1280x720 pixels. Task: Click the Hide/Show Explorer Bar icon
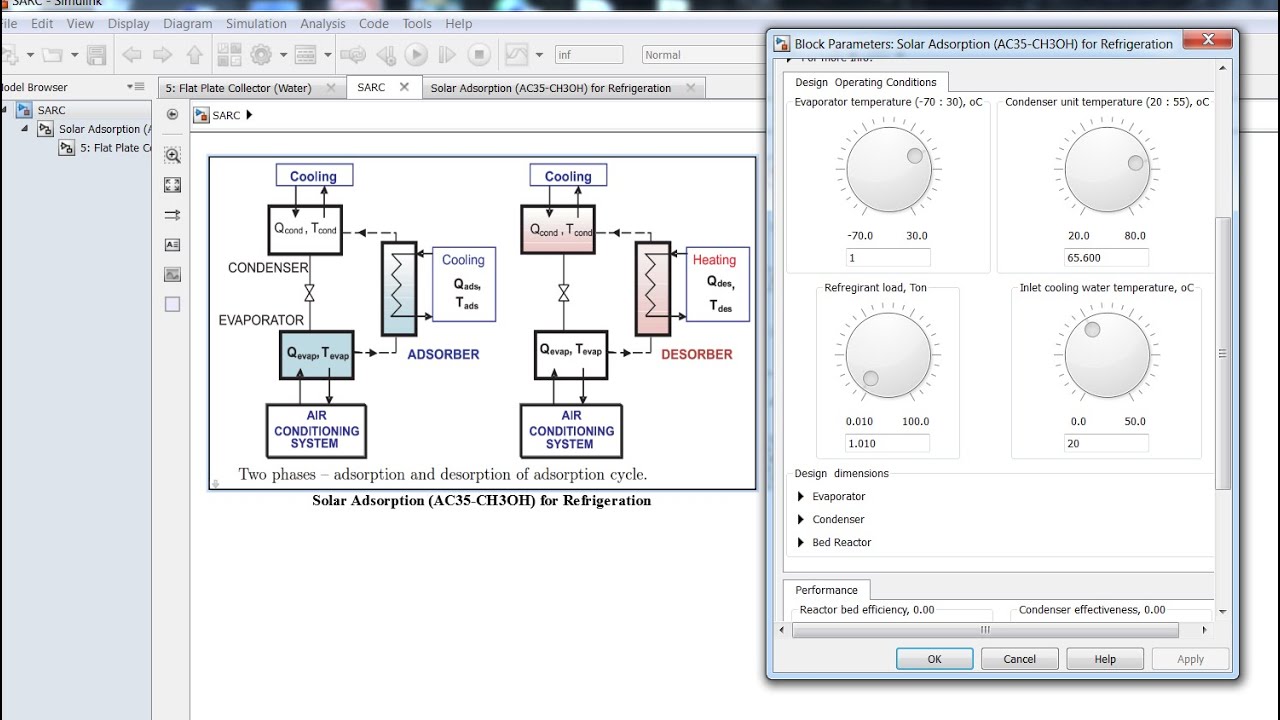[172, 115]
